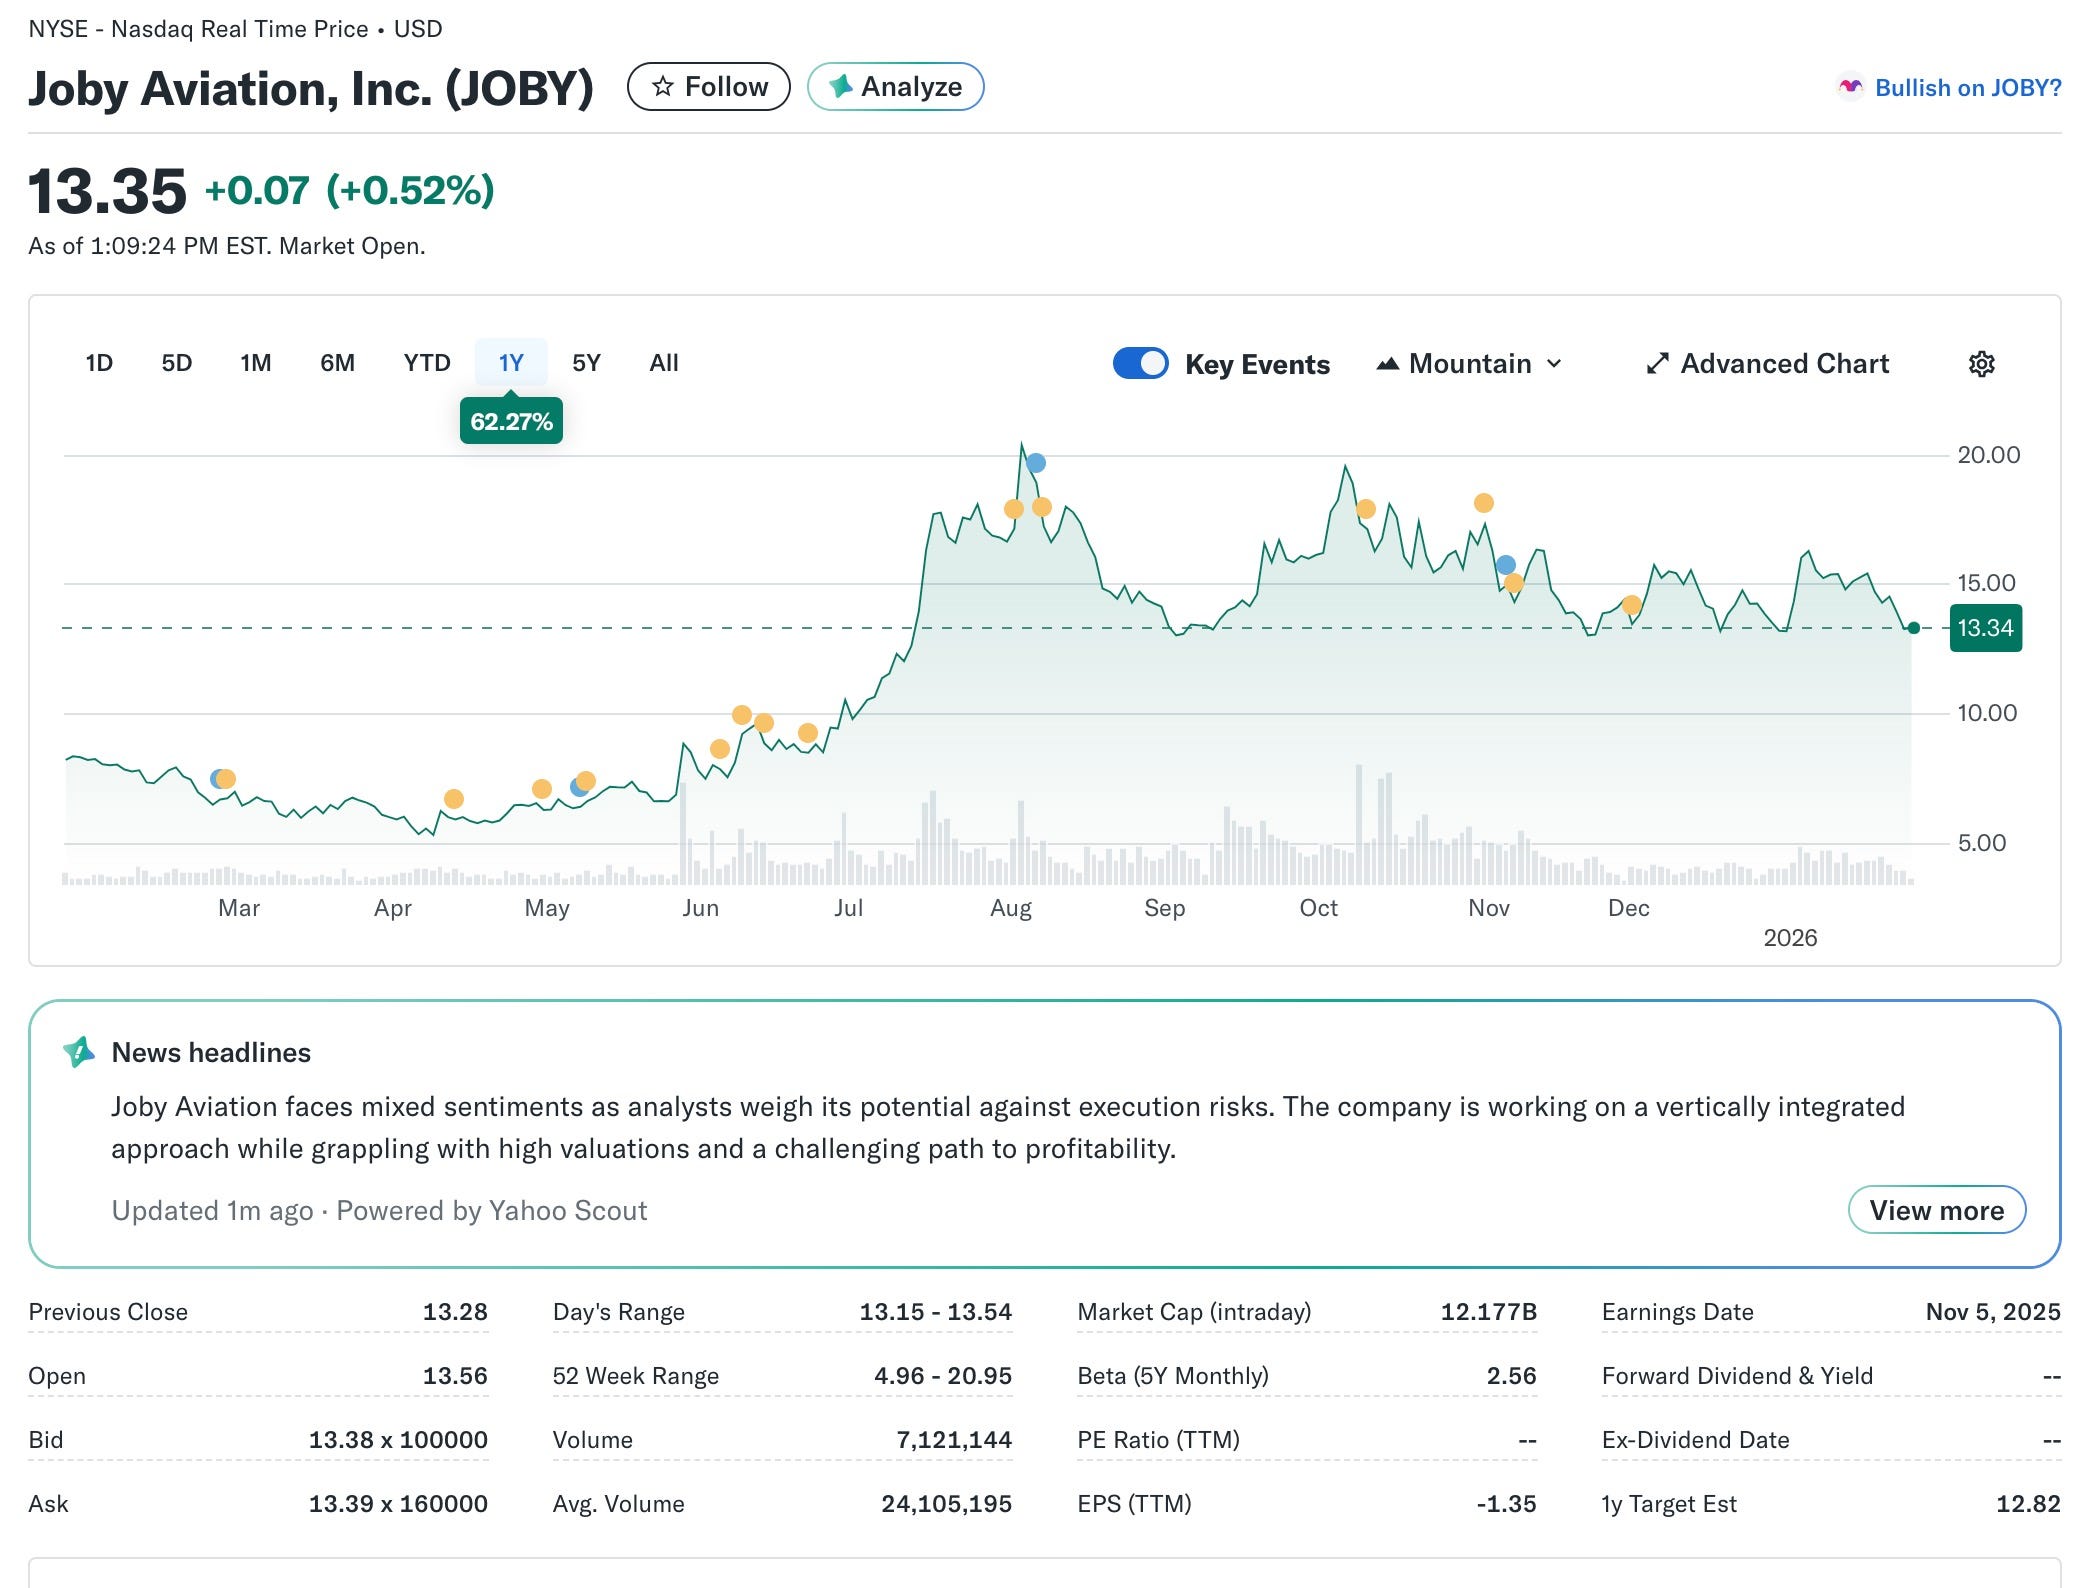Select the YTD range tab

tap(427, 363)
